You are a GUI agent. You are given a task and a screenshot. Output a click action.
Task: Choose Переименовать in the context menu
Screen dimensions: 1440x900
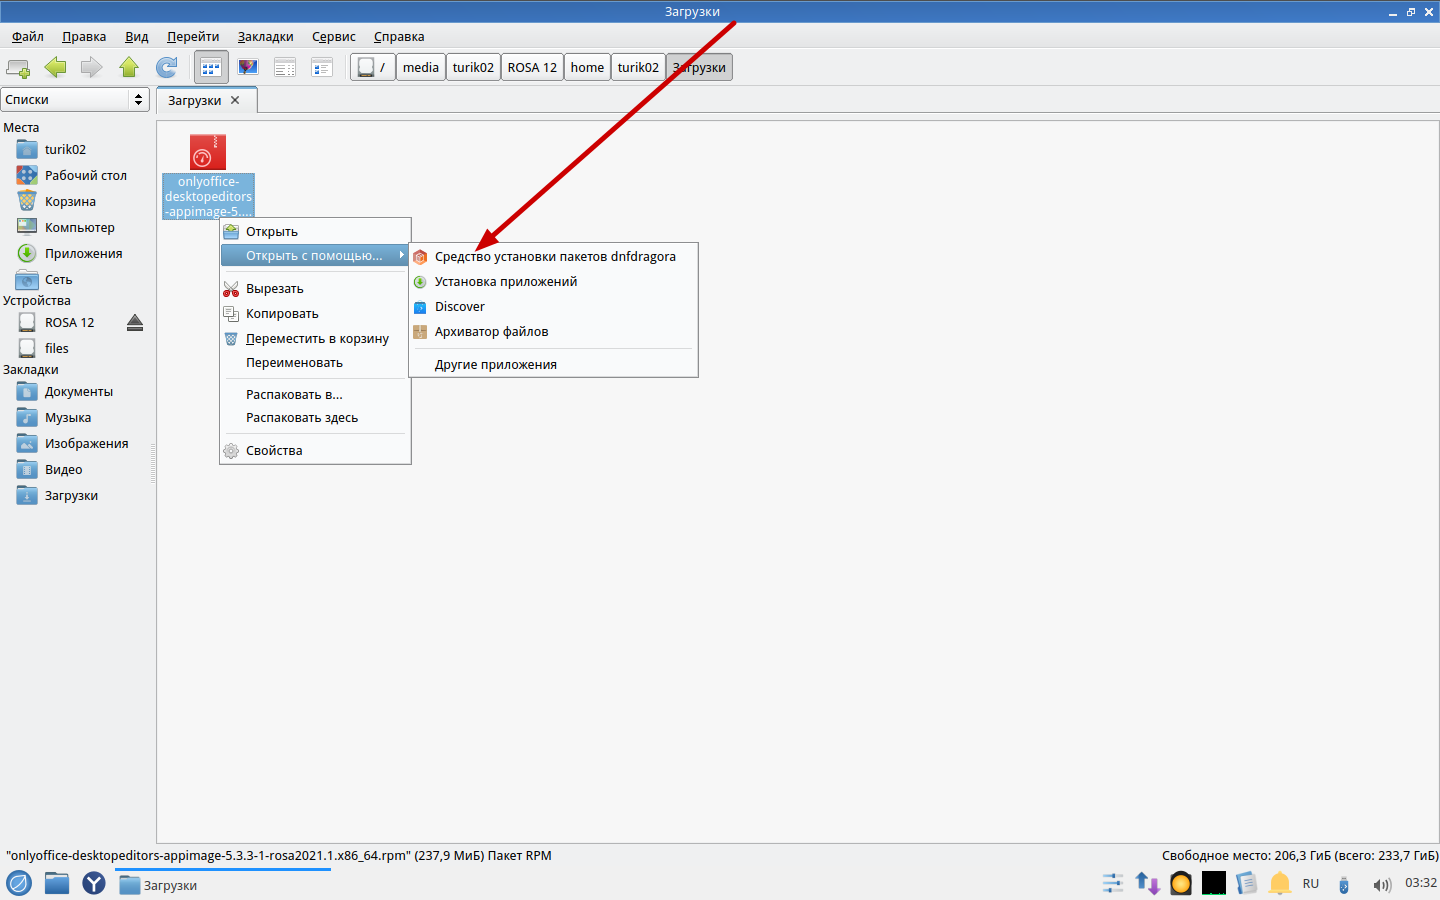click(315, 363)
